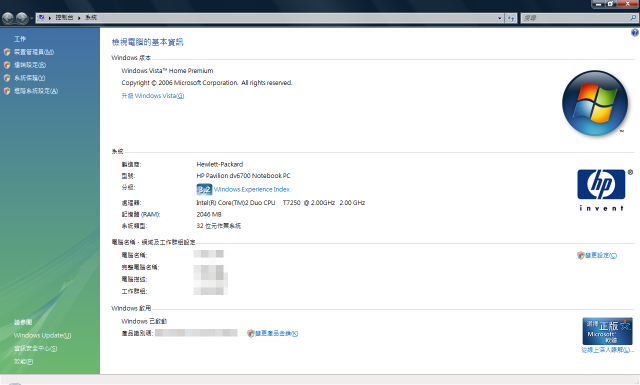Open 資訊安全中心 (Security Center) in sidebar
This screenshot has height=385, width=640.
click(36, 348)
